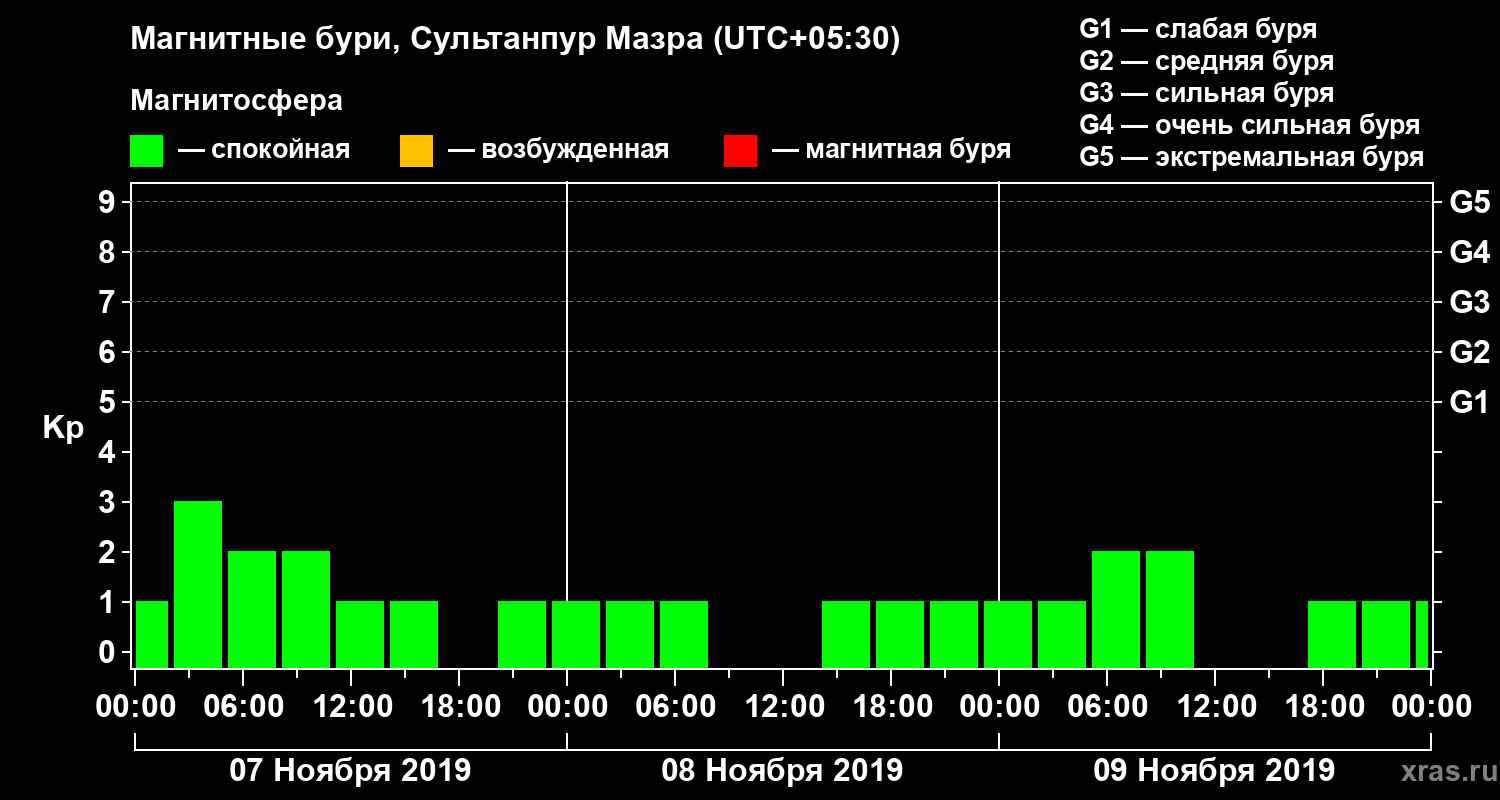Click the 'G4' label on the right axis

[1470, 252]
